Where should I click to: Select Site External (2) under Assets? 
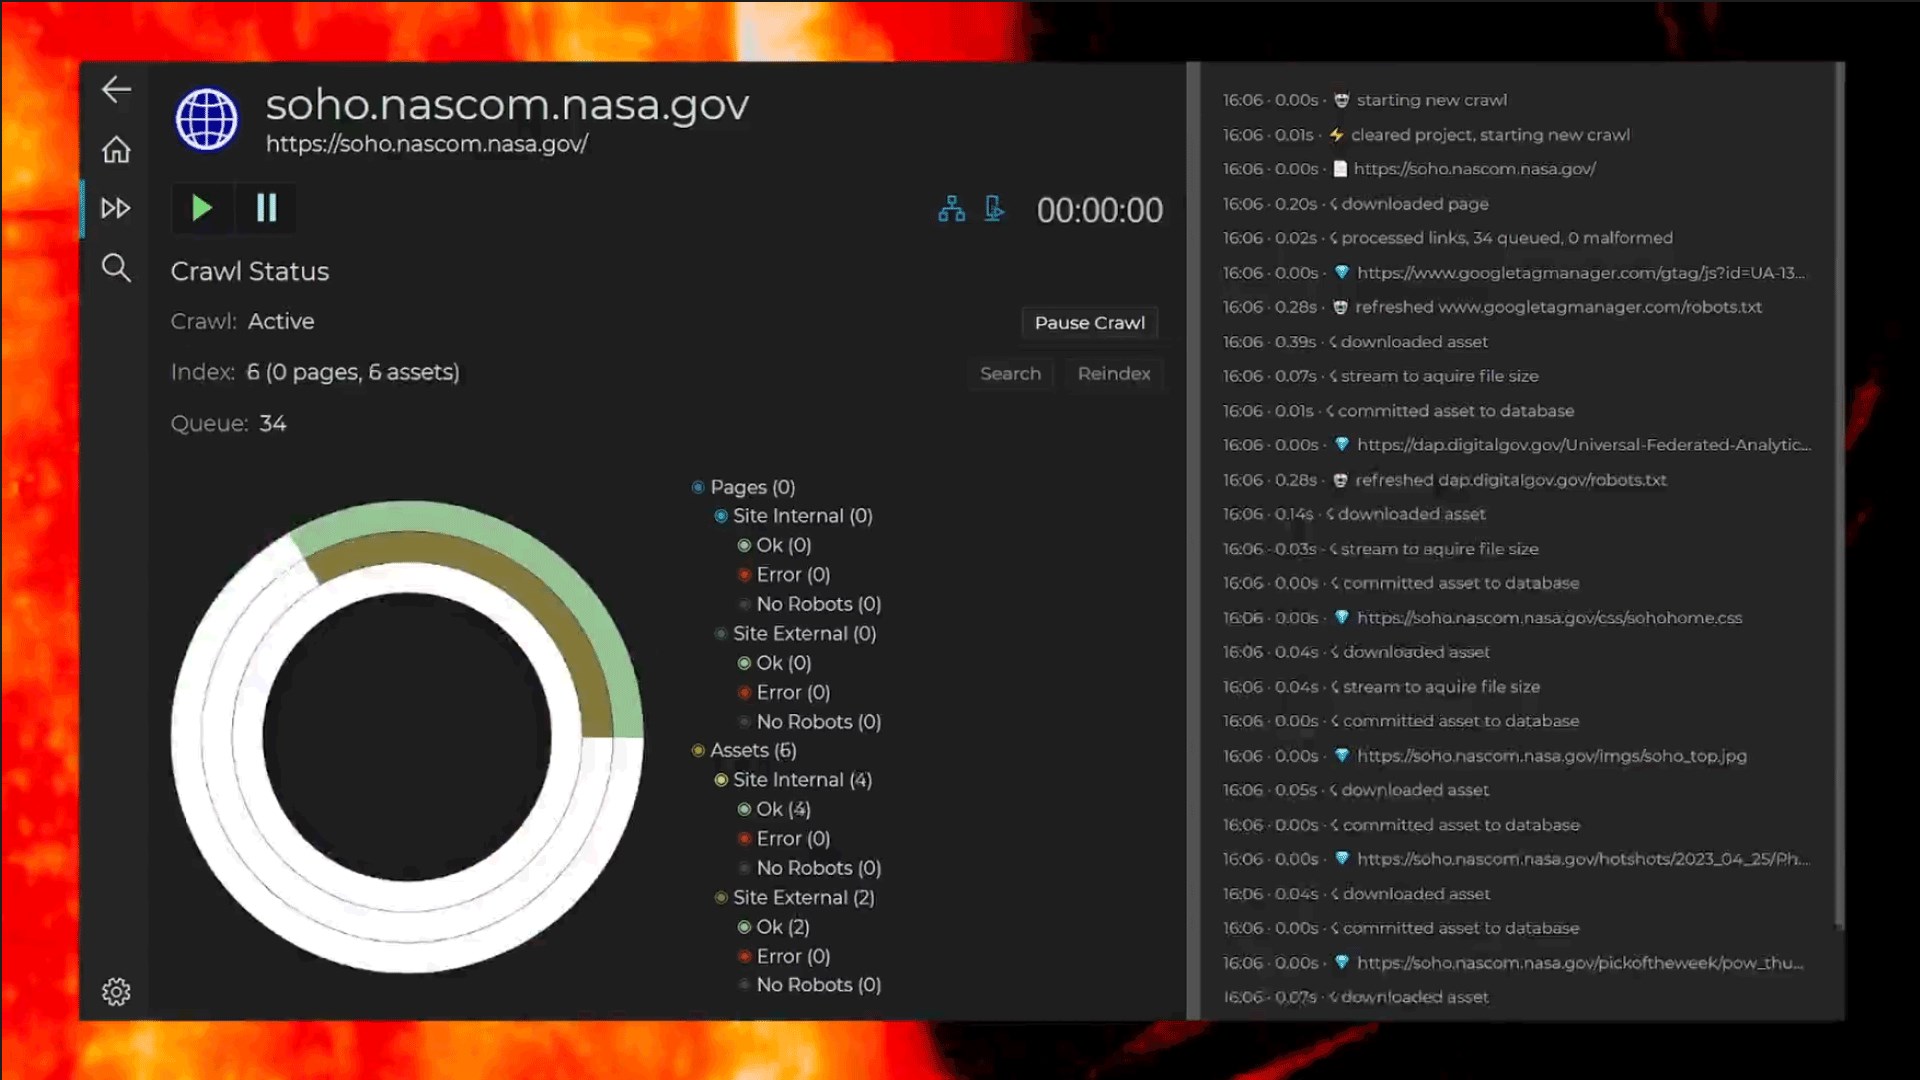coord(803,897)
